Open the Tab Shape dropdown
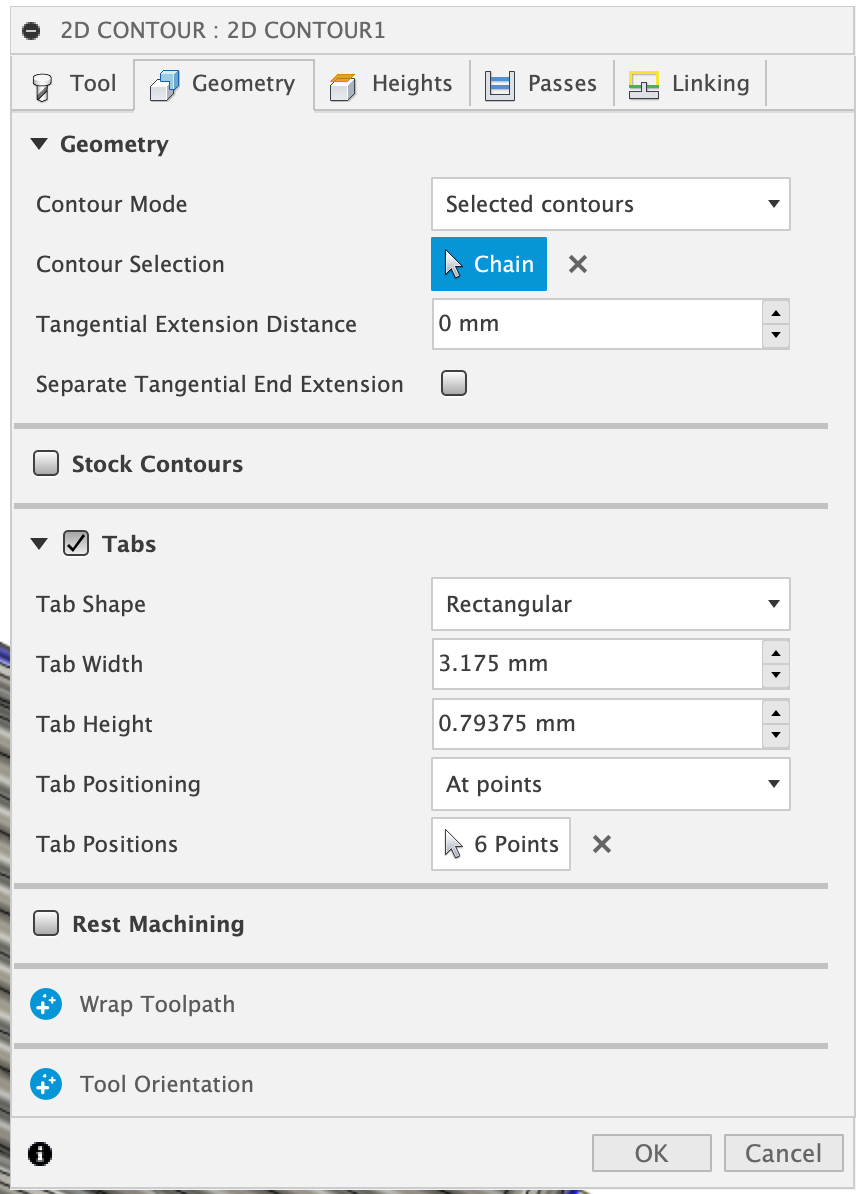The height and width of the screenshot is (1194, 866). point(610,604)
